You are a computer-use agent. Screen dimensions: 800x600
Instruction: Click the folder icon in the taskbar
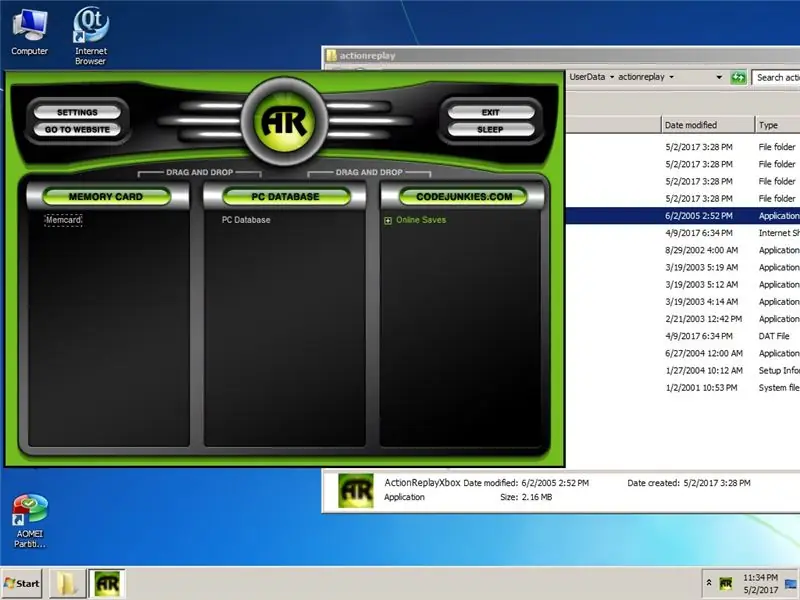click(x=68, y=583)
